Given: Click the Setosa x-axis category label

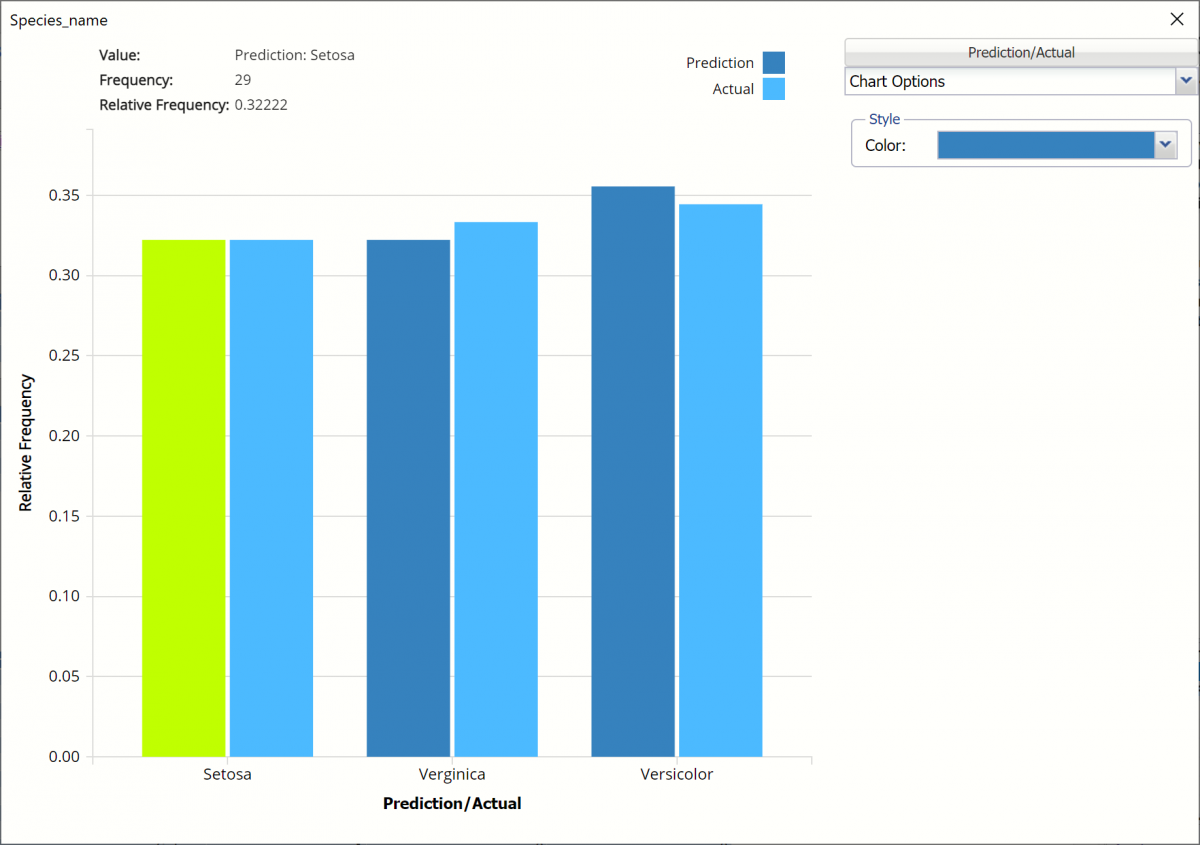Looking at the screenshot, I should (227, 774).
